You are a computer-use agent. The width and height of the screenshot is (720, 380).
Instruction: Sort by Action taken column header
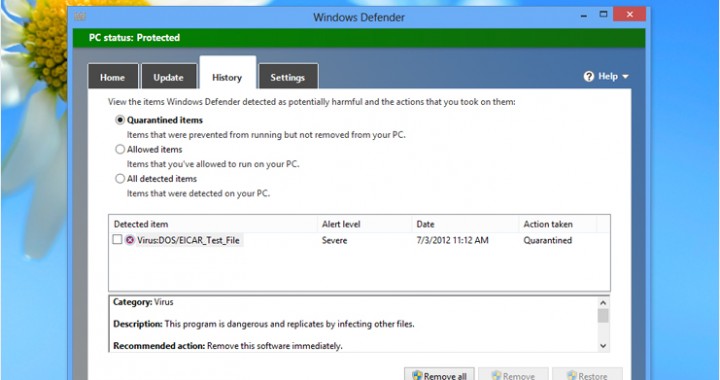pos(557,224)
